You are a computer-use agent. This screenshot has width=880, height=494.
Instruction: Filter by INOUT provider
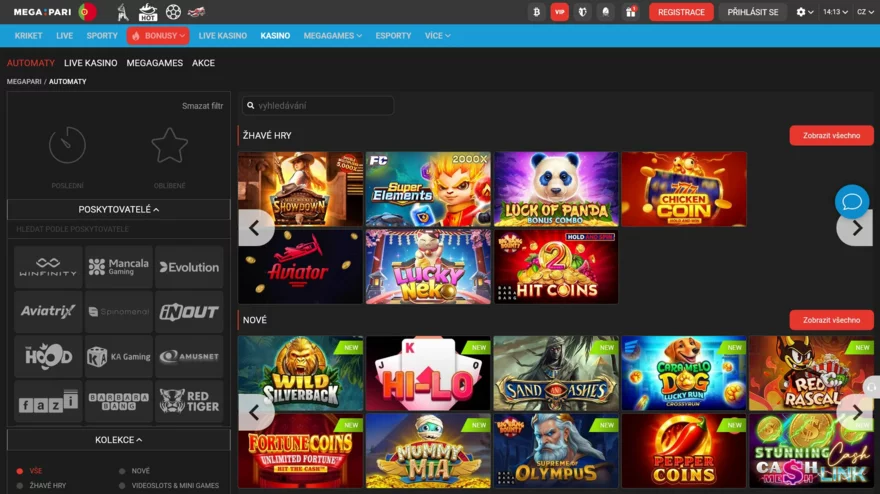click(189, 312)
